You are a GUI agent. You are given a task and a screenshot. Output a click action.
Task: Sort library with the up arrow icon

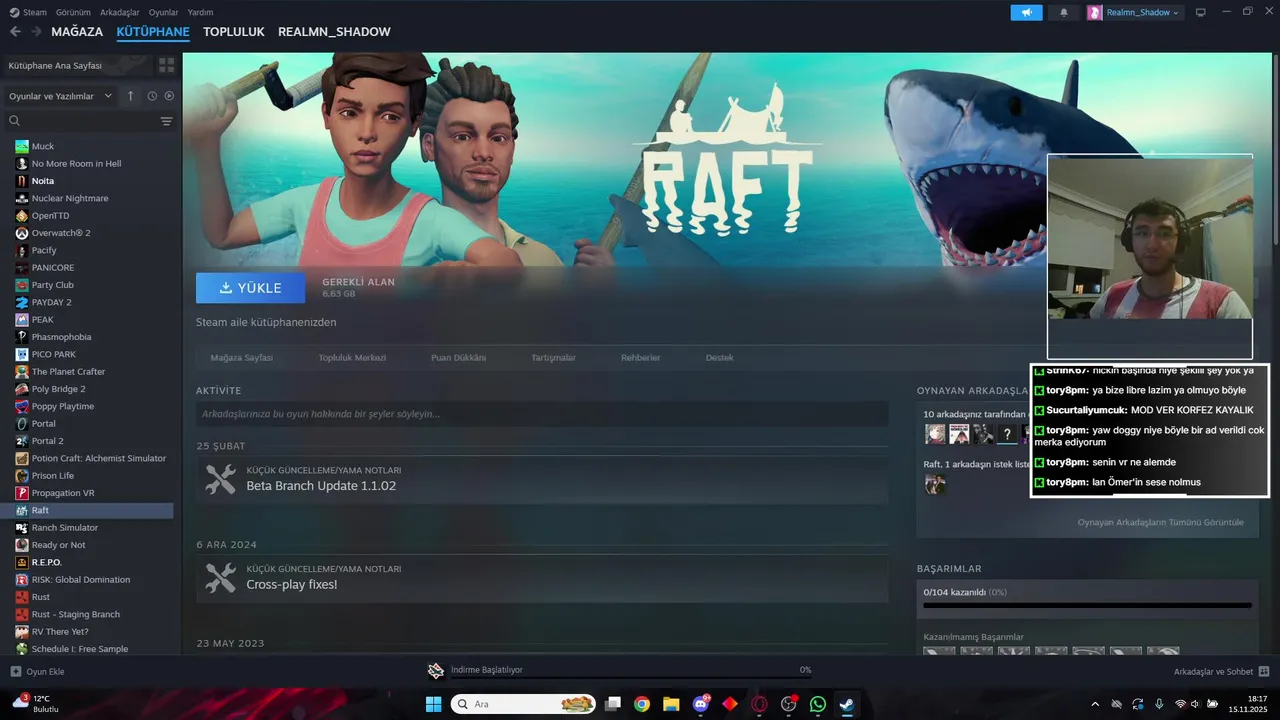[x=130, y=96]
